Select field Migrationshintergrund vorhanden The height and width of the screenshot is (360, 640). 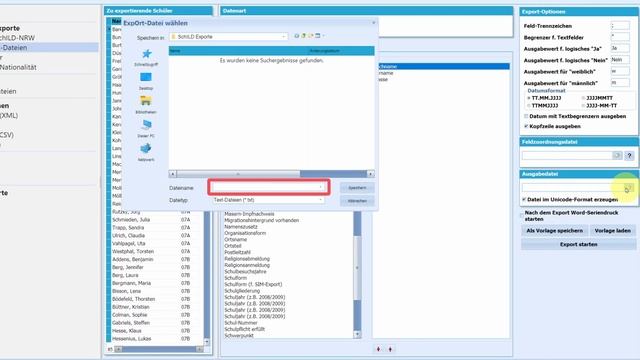pos(262,220)
